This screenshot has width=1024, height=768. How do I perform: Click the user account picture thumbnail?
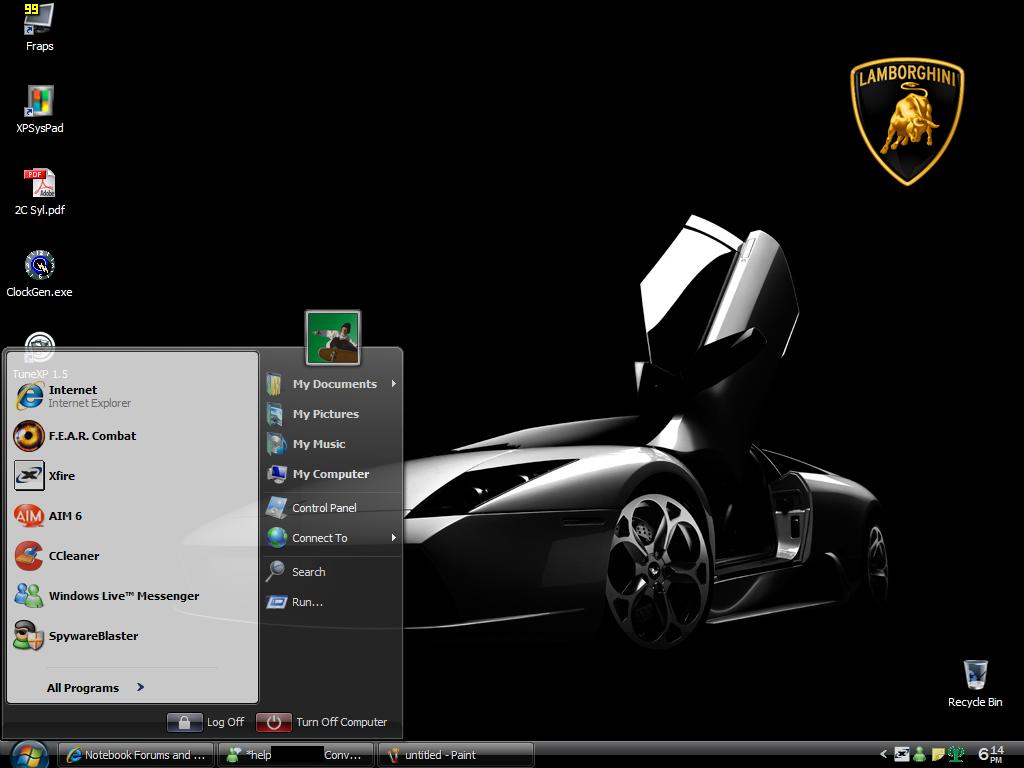[x=333, y=338]
